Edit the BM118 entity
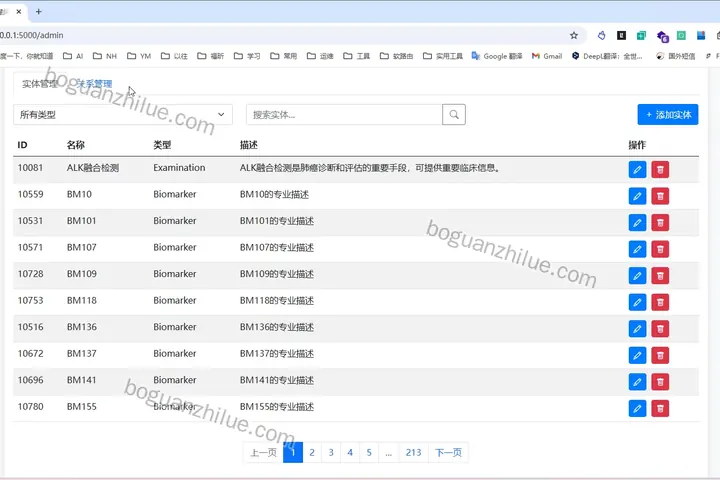Image resolution: width=720 pixels, height=480 pixels. tap(637, 302)
